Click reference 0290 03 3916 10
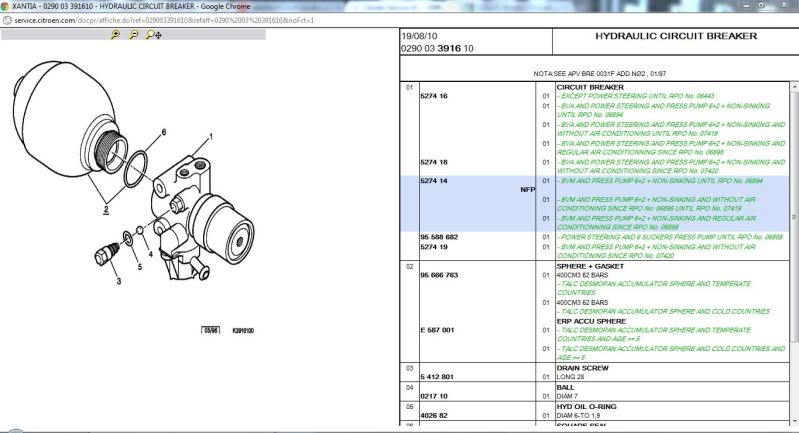799x433 pixels. tap(437, 48)
